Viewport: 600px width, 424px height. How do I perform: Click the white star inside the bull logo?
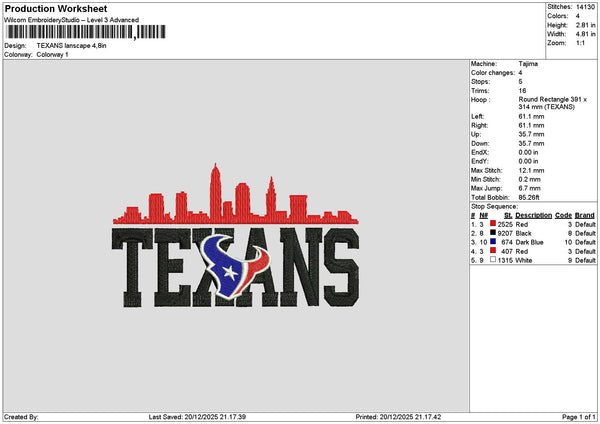point(230,273)
